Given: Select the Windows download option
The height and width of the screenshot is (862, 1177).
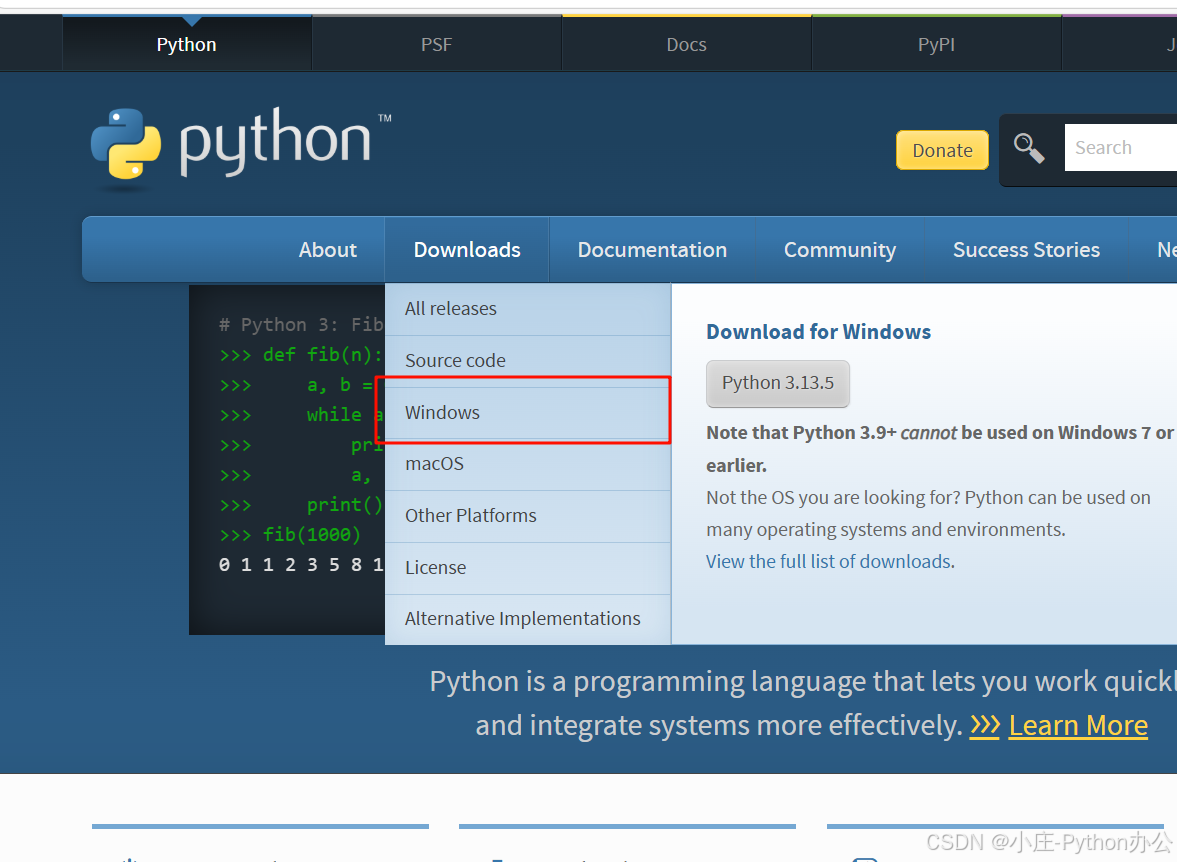Looking at the screenshot, I should point(442,411).
